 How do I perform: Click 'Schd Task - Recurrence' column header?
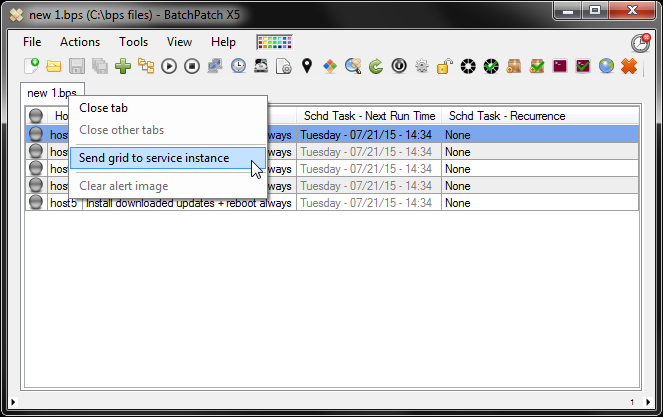tap(540, 116)
